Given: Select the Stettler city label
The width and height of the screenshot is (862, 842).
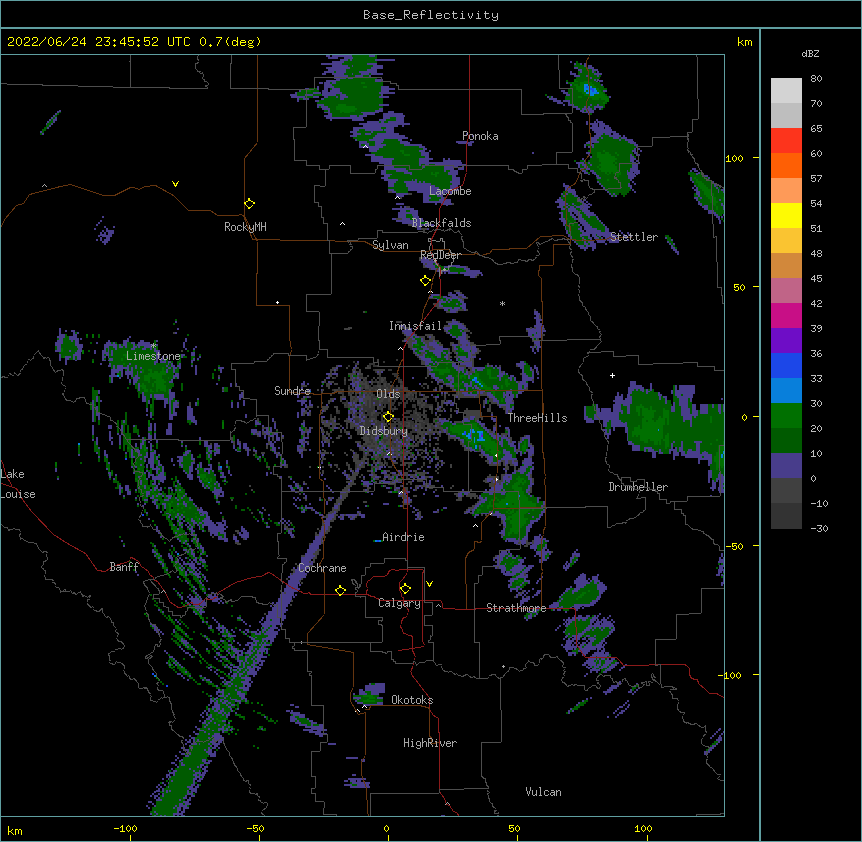Looking at the screenshot, I should 633,237.
